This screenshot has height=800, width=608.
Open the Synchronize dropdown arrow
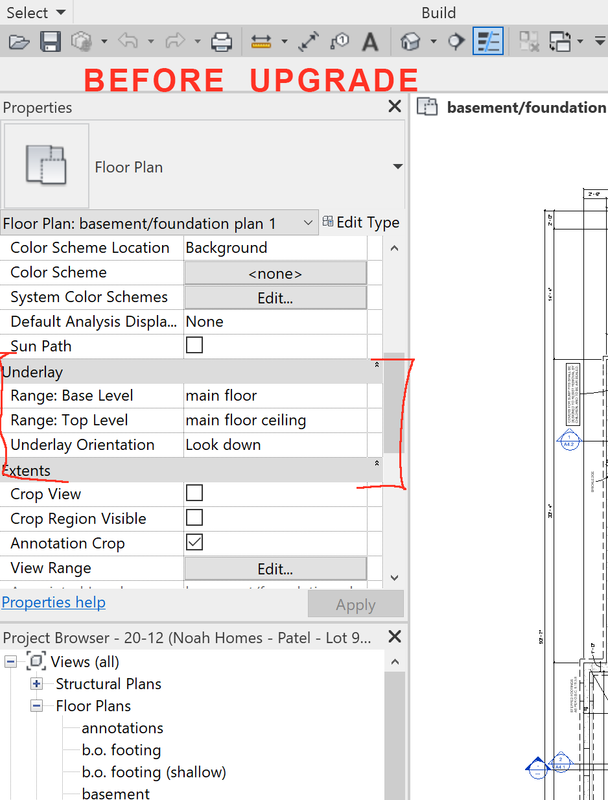tap(104, 41)
